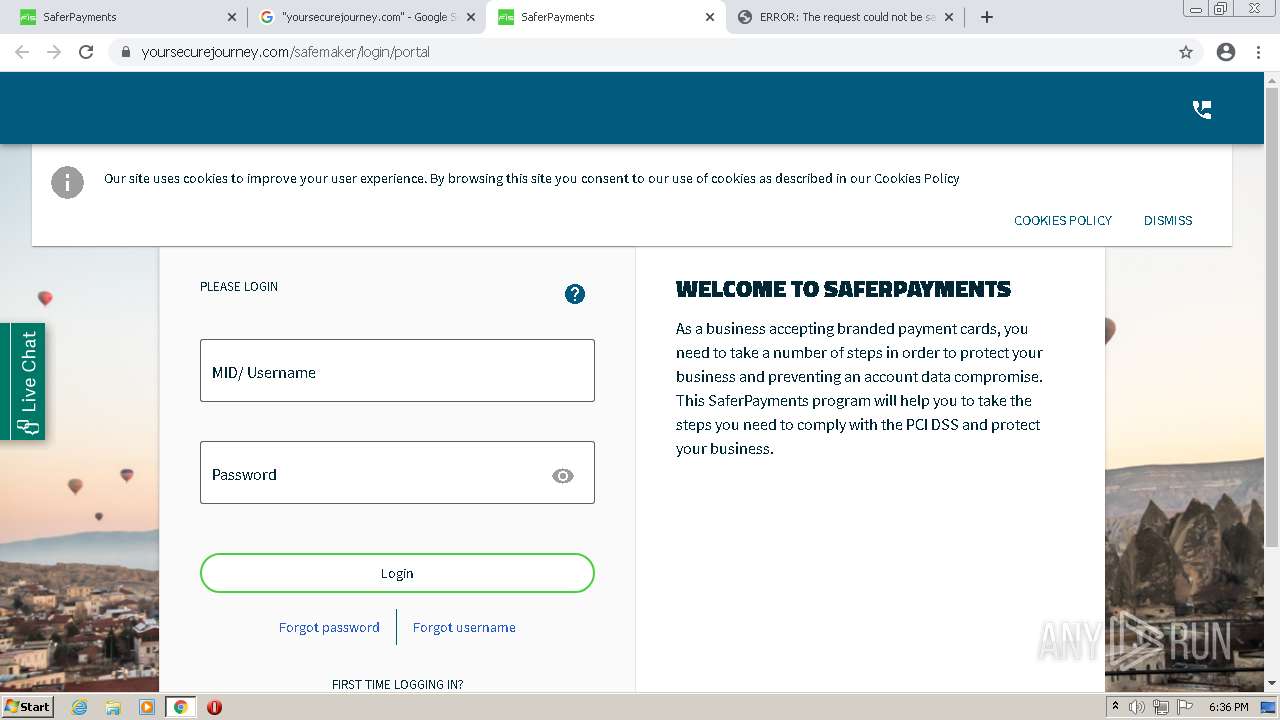The image size is (1280, 720).
Task: Open Chrome three-dot menu
Action: pos(1259,52)
